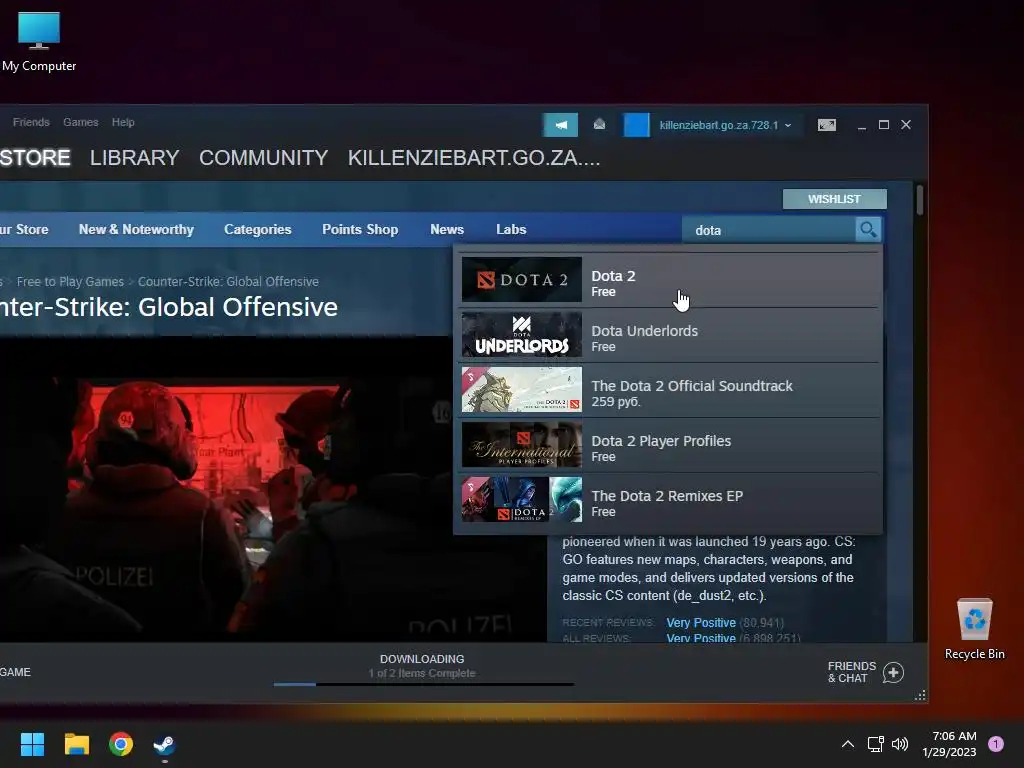Screen dimensions: 1024x768
Task: Select Dota Underlords search suggestion
Action: coord(669,335)
